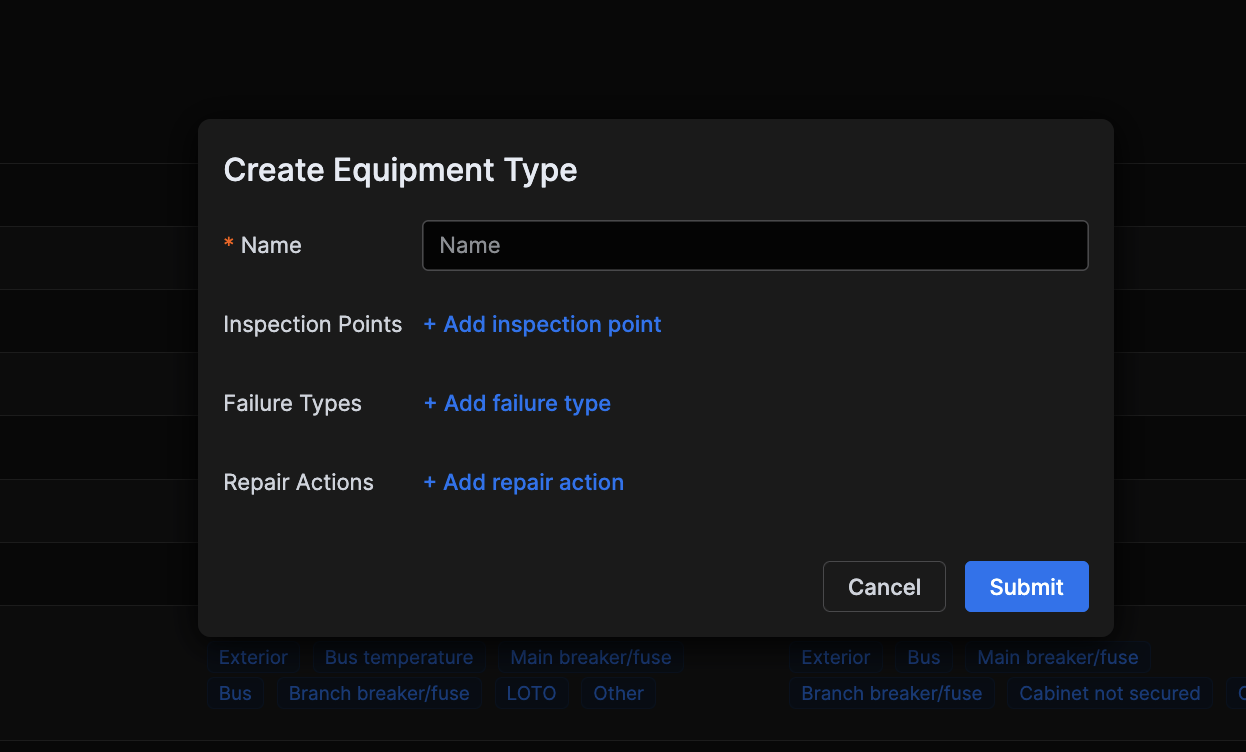Click the Inspection Points label
Image resolution: width=1246 pixels, height=752 pixels.
(312, 324)
